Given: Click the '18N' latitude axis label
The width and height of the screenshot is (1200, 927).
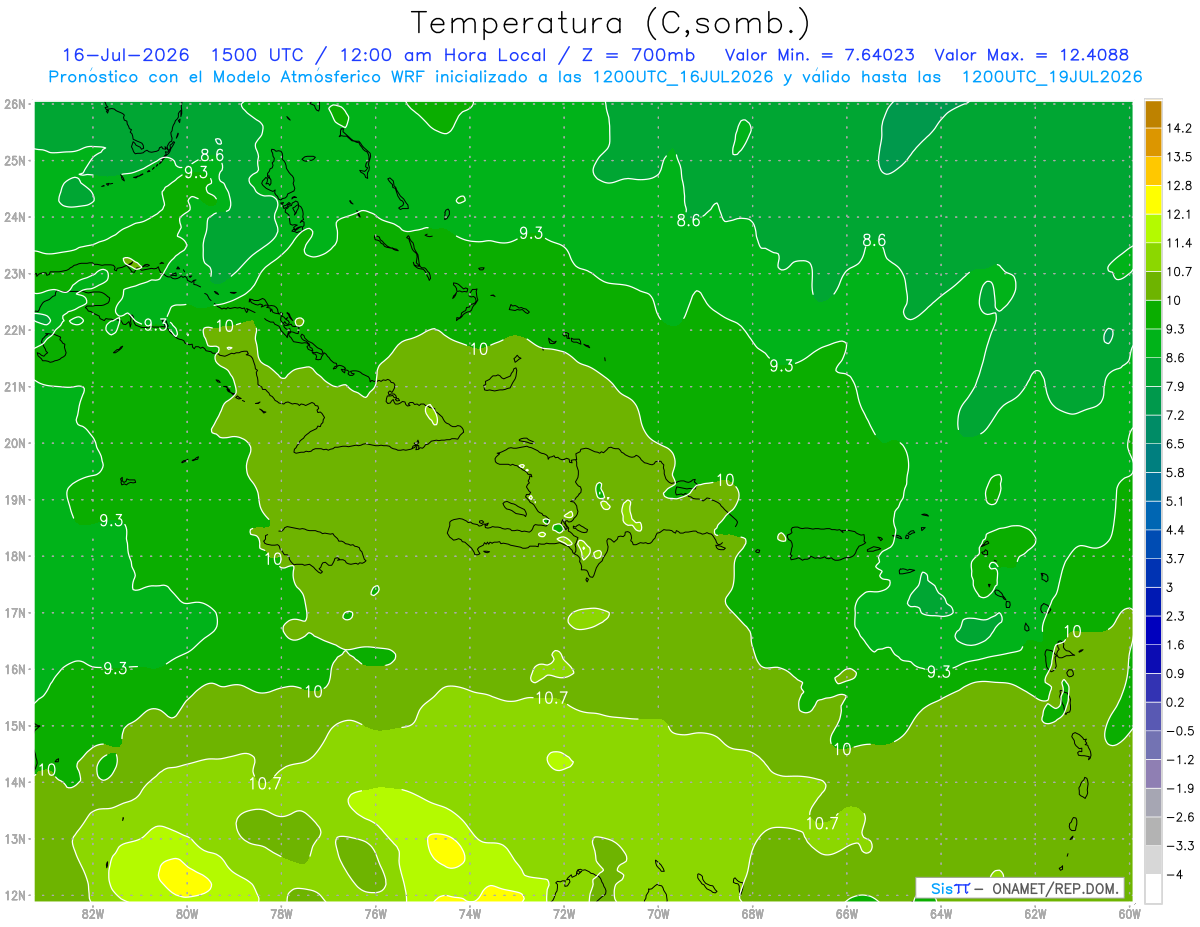Looking at the screenshot, I should click(x=14, y=556).
